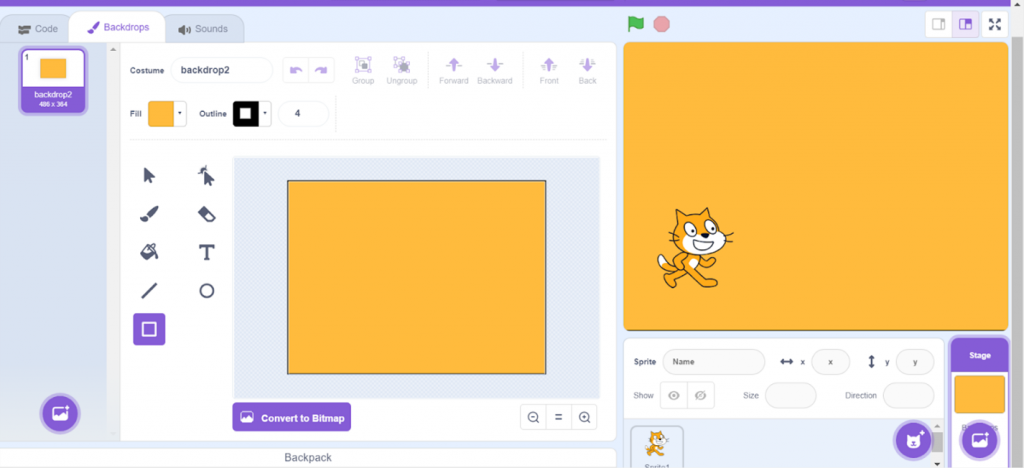Image resolution: width=1024 pixels, height=468 pixels.
Task: Switch to the Code tab
Action: pos(38,29)
